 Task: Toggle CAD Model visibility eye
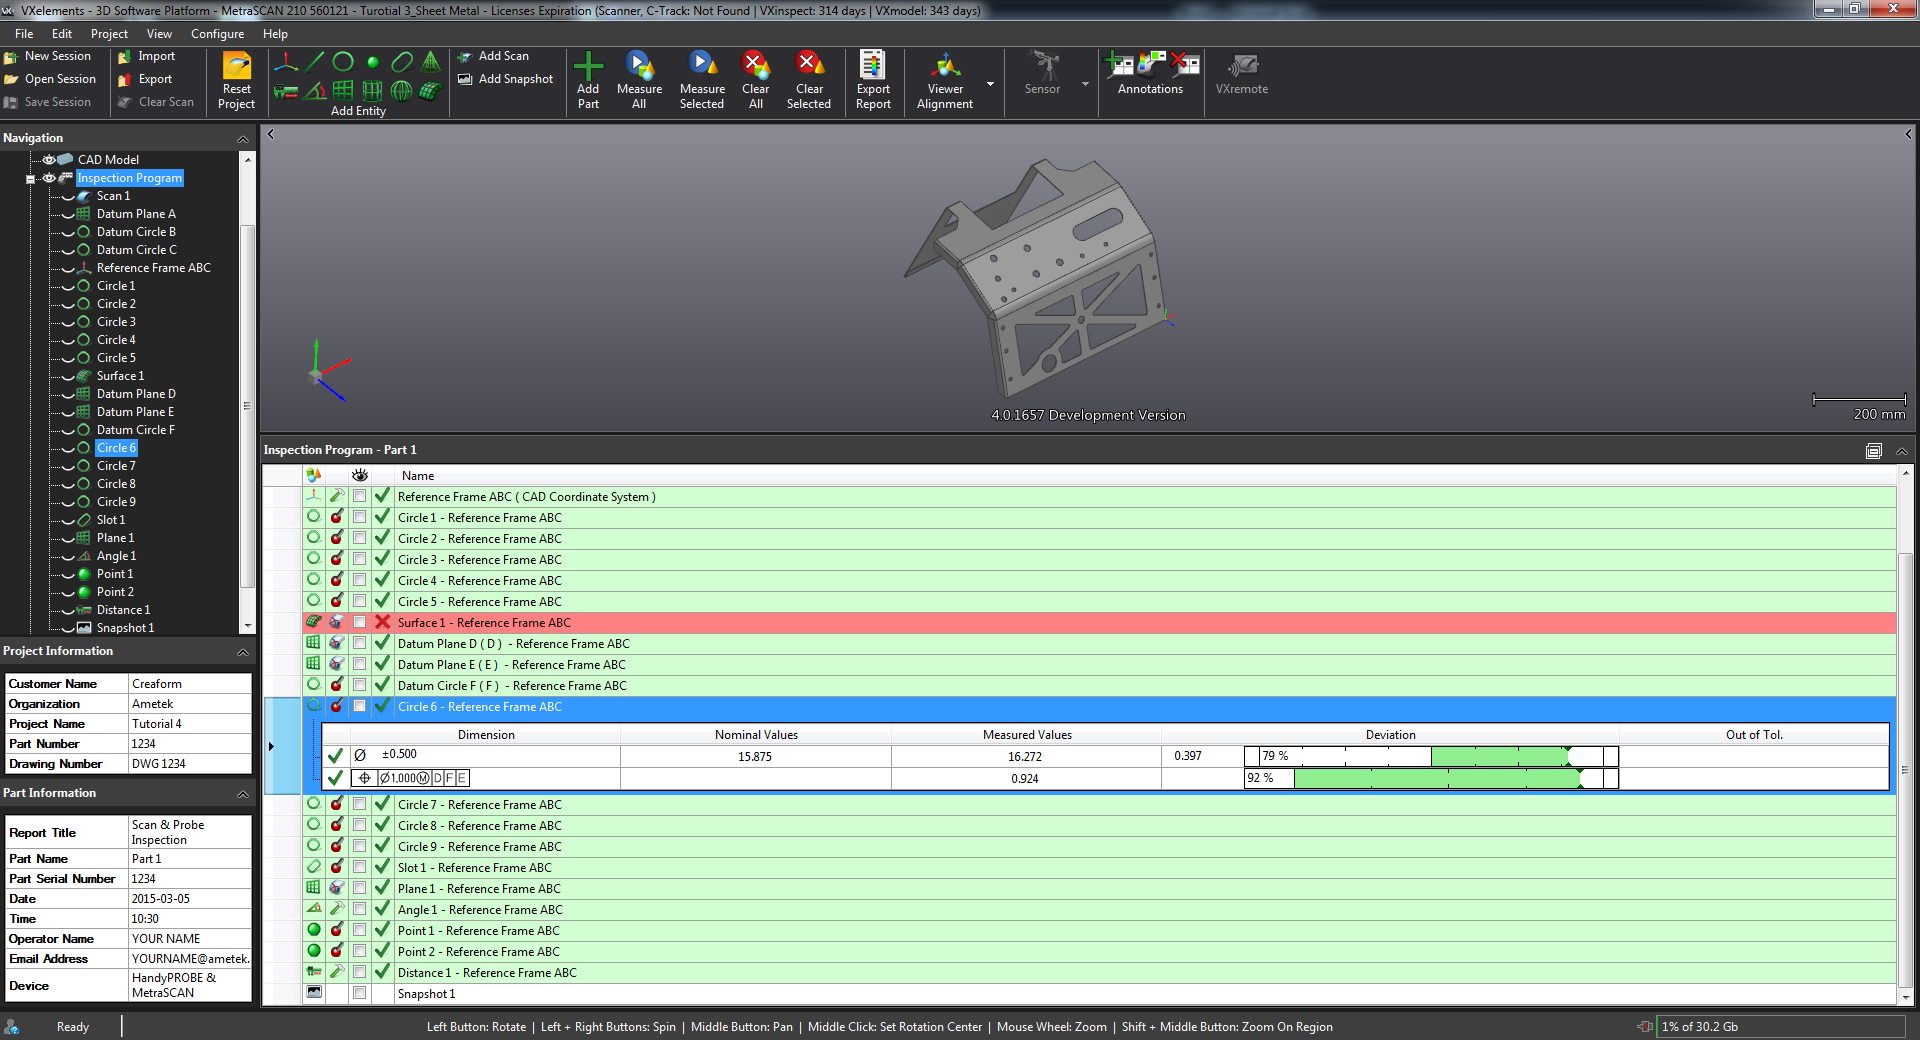pos(48,160)
